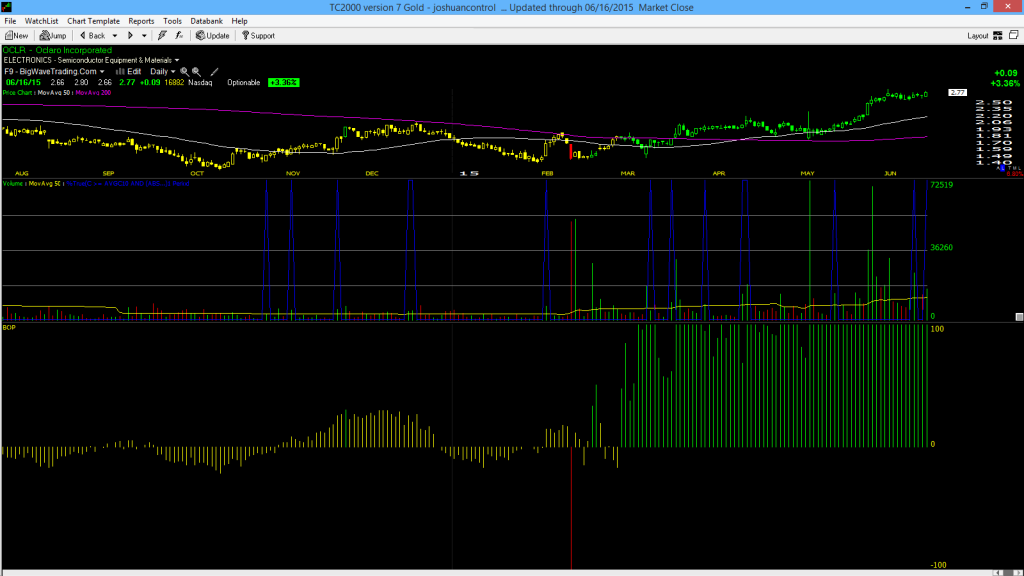Image resolution: width=1024 pixels, height=576 pixels.
Task: Click the first magnifier zoom icon
Action: pos(184,71)
